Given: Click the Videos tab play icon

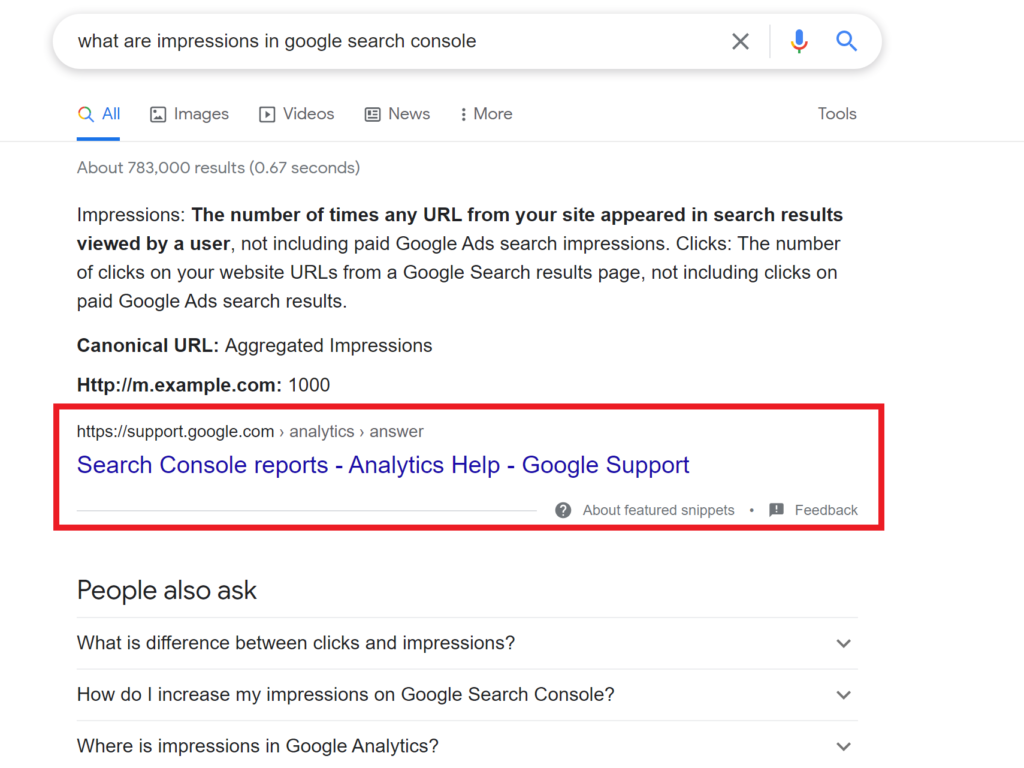Looking at the screenshot, I should pos(267,115).
